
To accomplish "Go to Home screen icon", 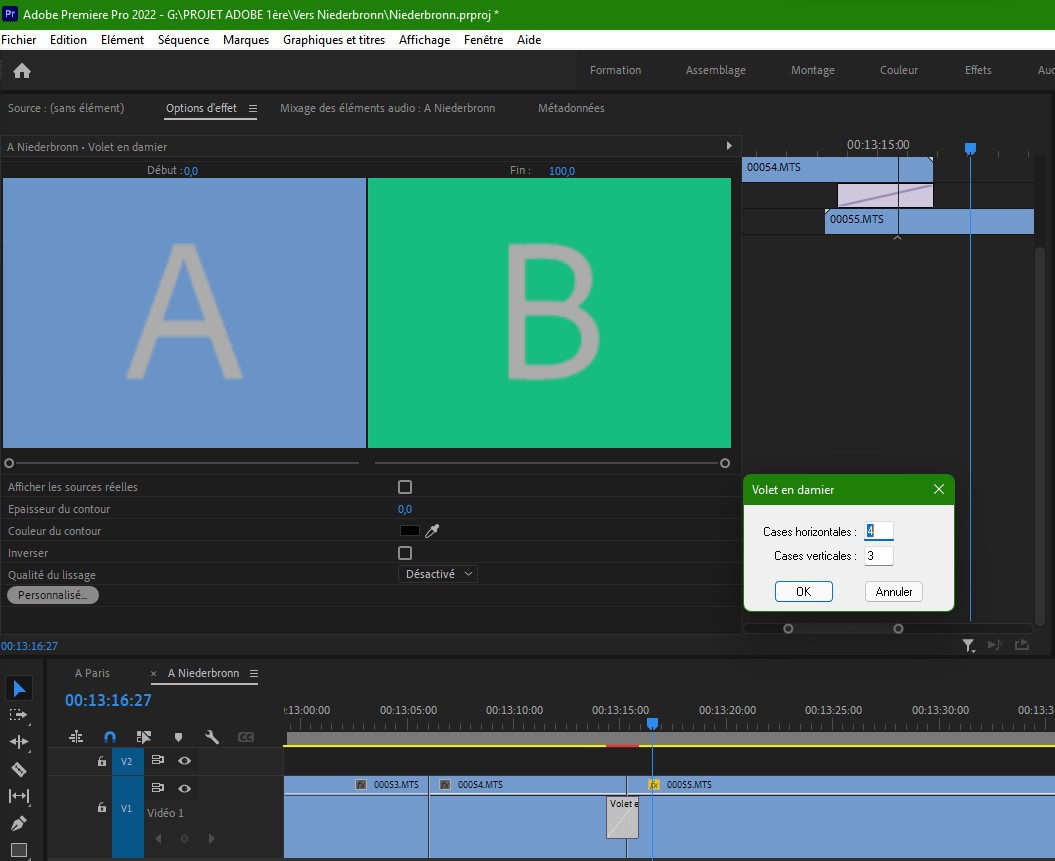I will [x=22, y=70].
